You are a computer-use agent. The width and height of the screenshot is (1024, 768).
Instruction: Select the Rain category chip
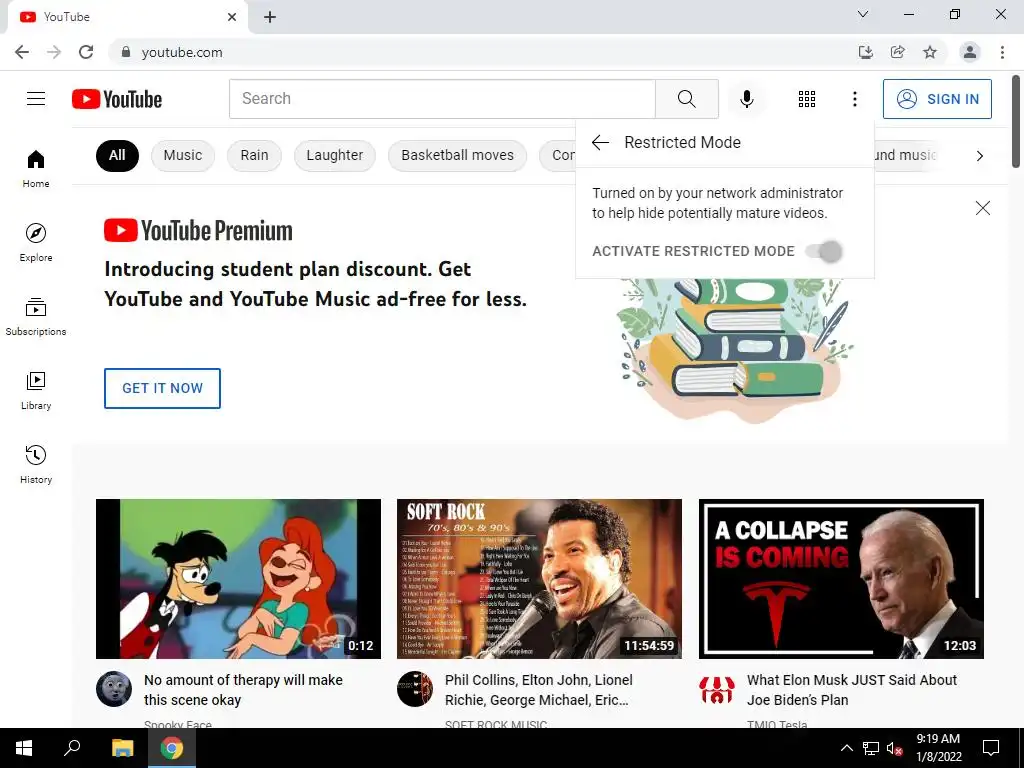coord(254,155)
